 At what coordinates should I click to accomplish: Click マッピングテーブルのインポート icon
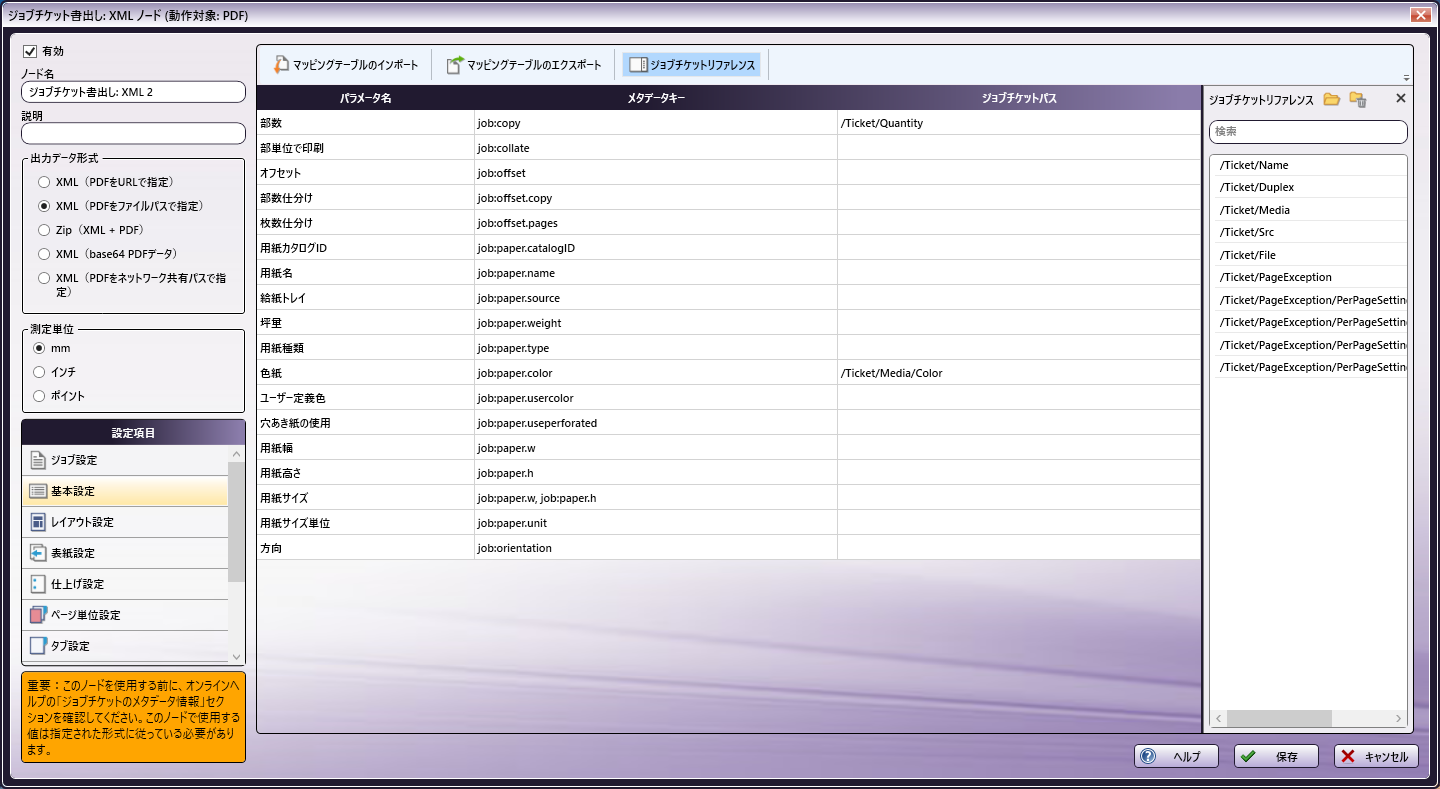coord(281,65)
